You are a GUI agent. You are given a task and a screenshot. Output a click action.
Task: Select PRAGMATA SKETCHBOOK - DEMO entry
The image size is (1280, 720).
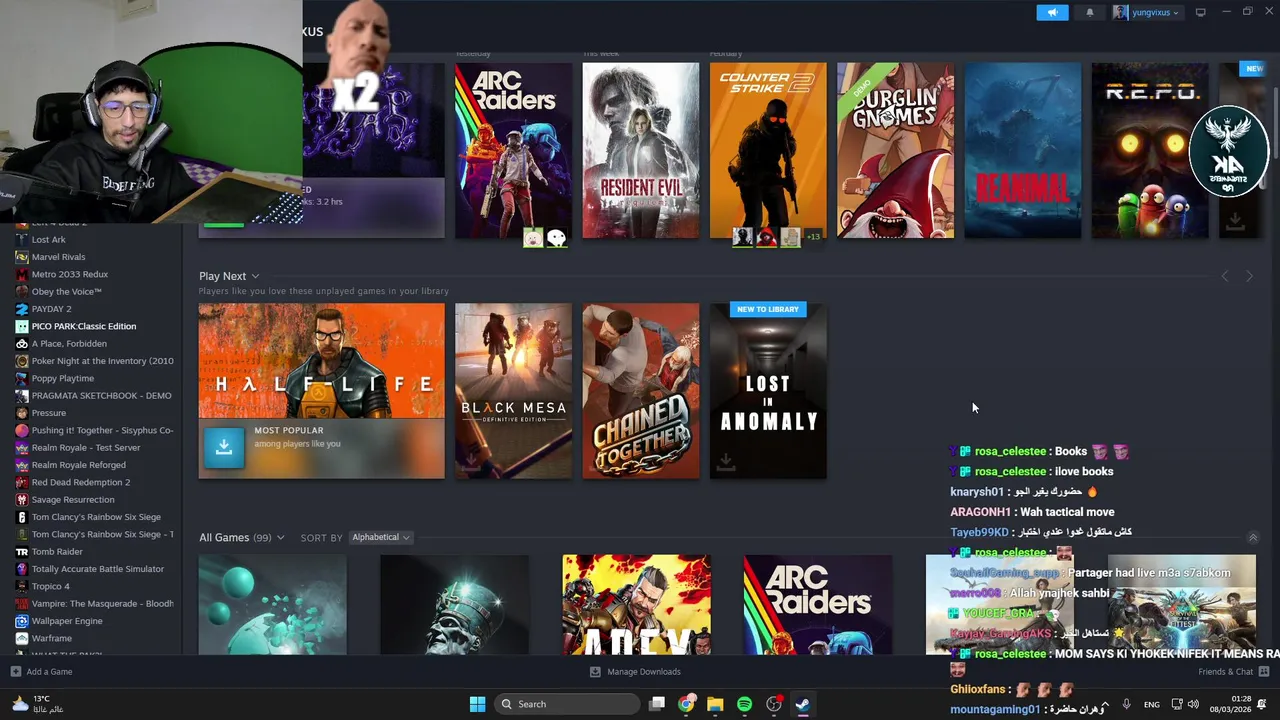(101, 395)
